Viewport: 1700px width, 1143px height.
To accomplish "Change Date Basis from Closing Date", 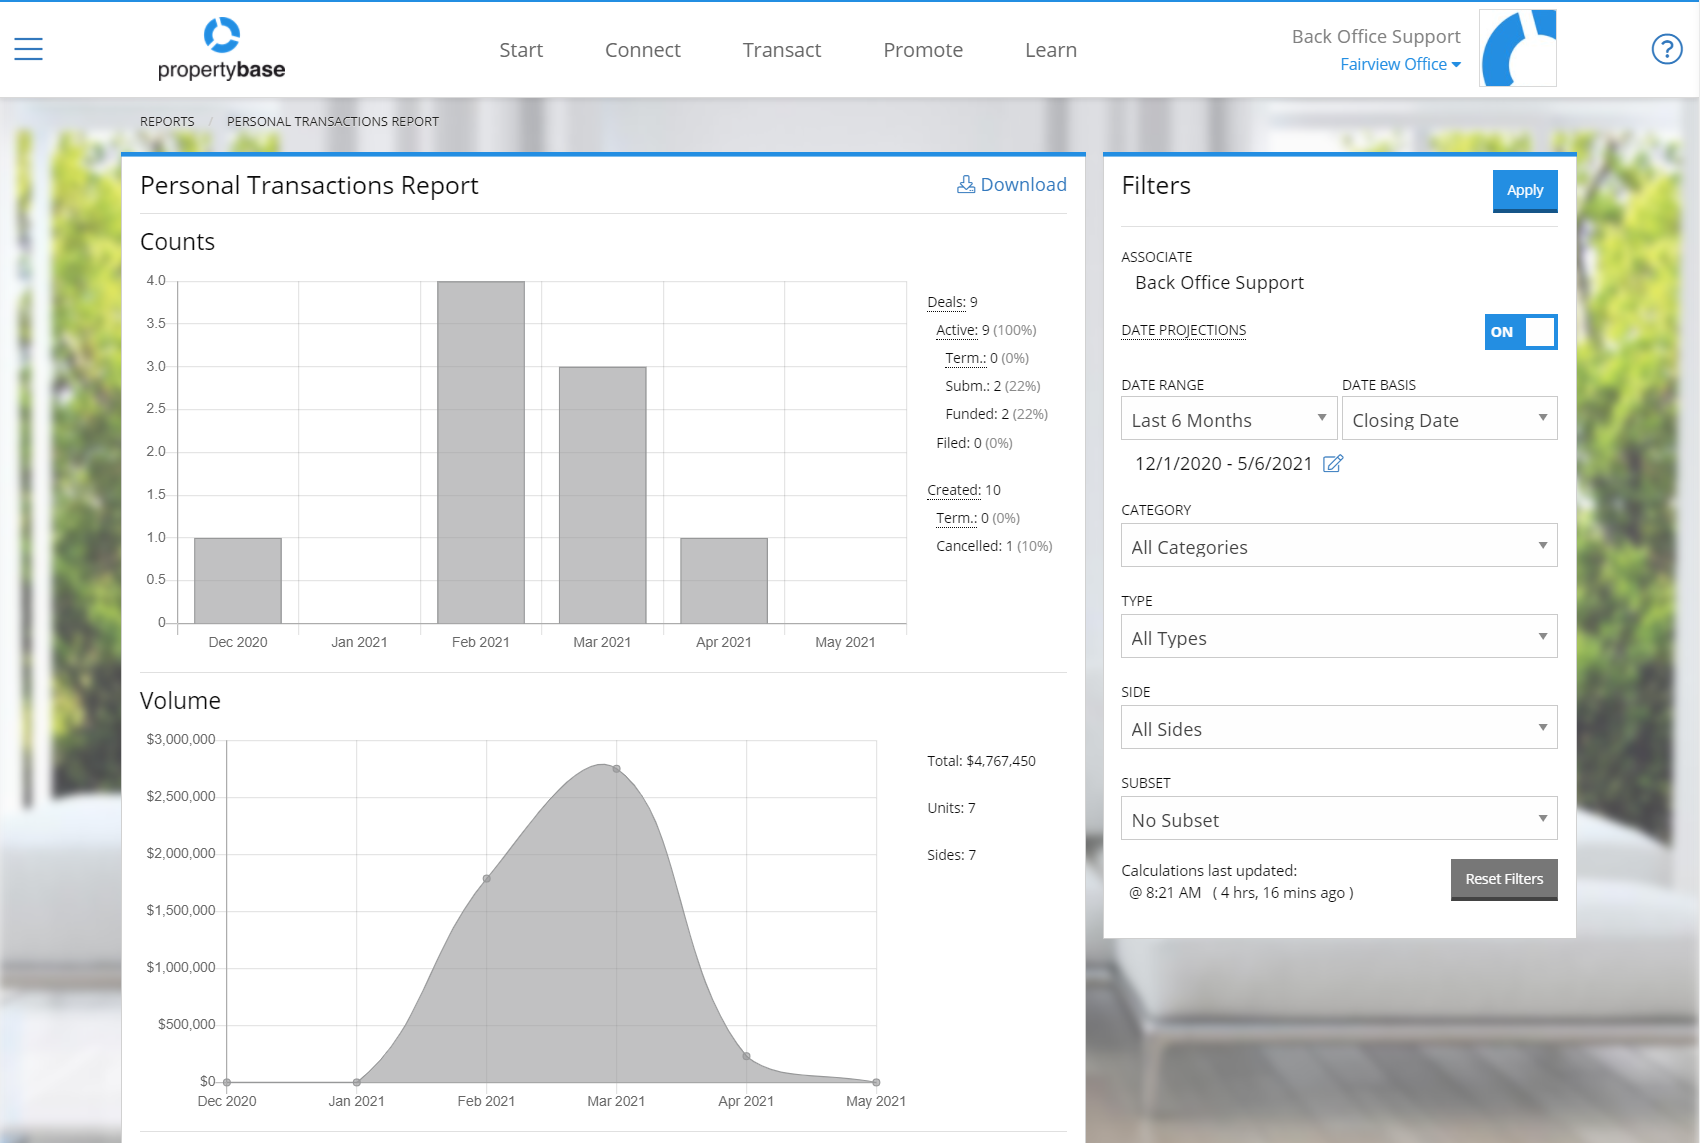I will point(1449,418).
